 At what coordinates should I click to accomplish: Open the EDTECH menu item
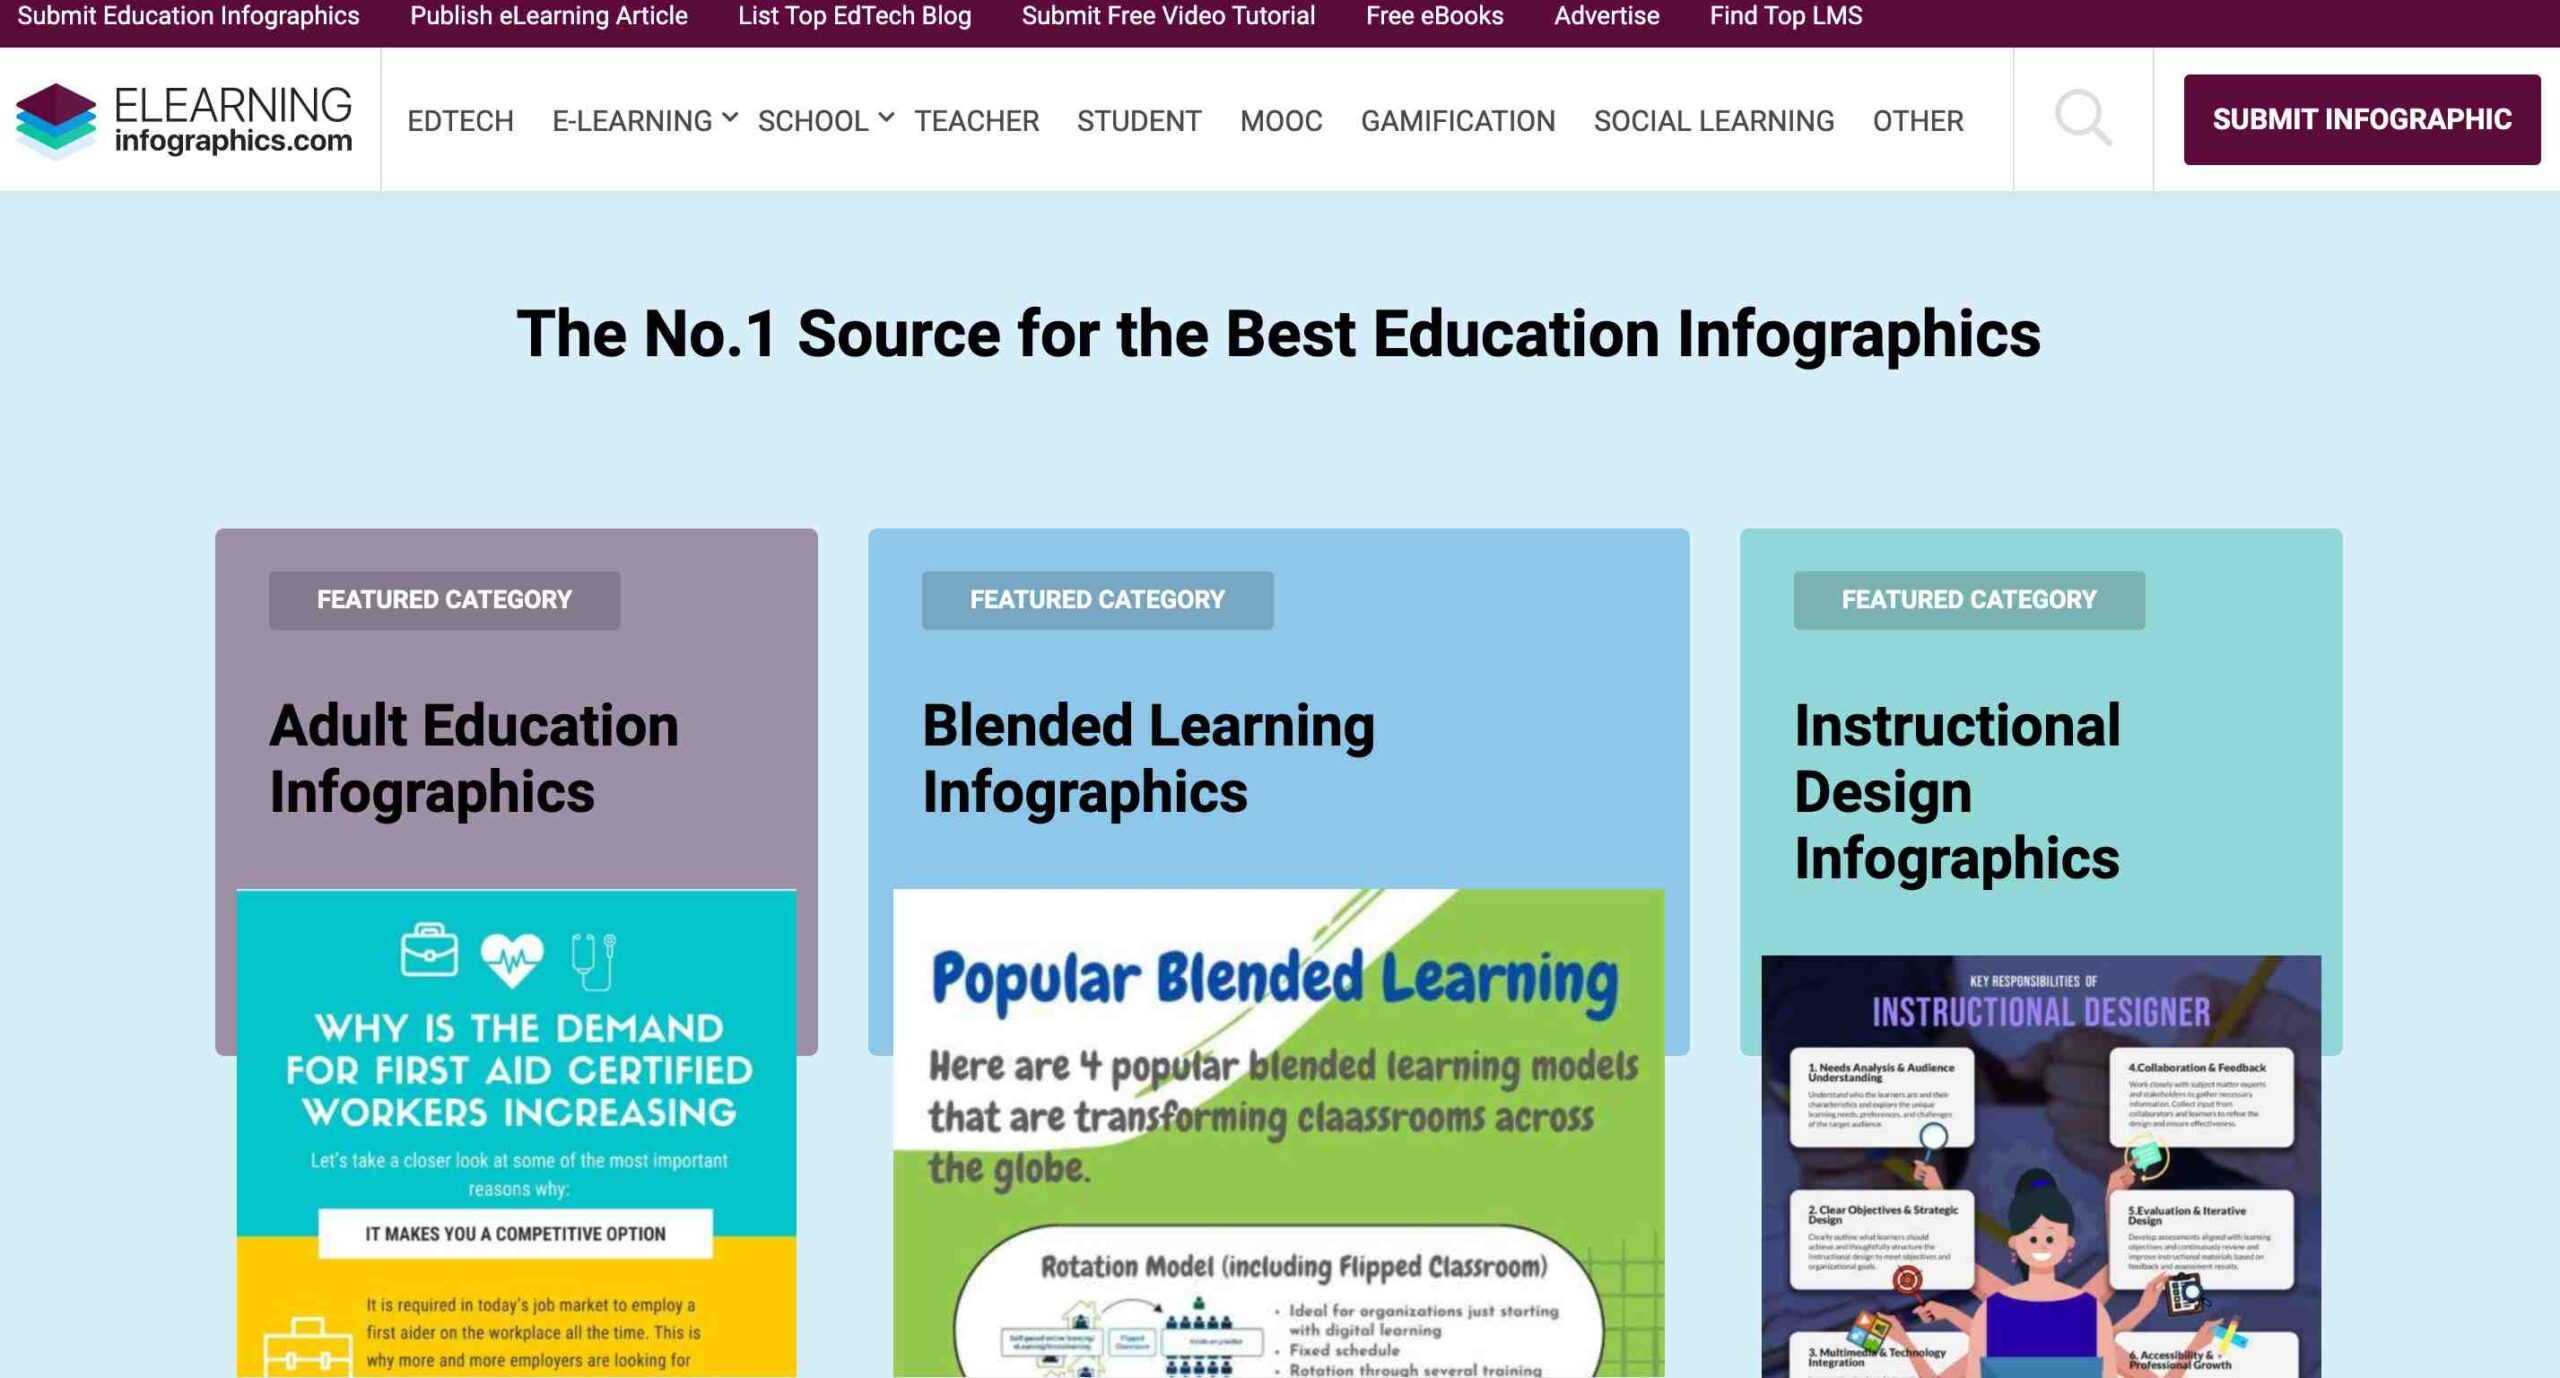click(460, 121)
